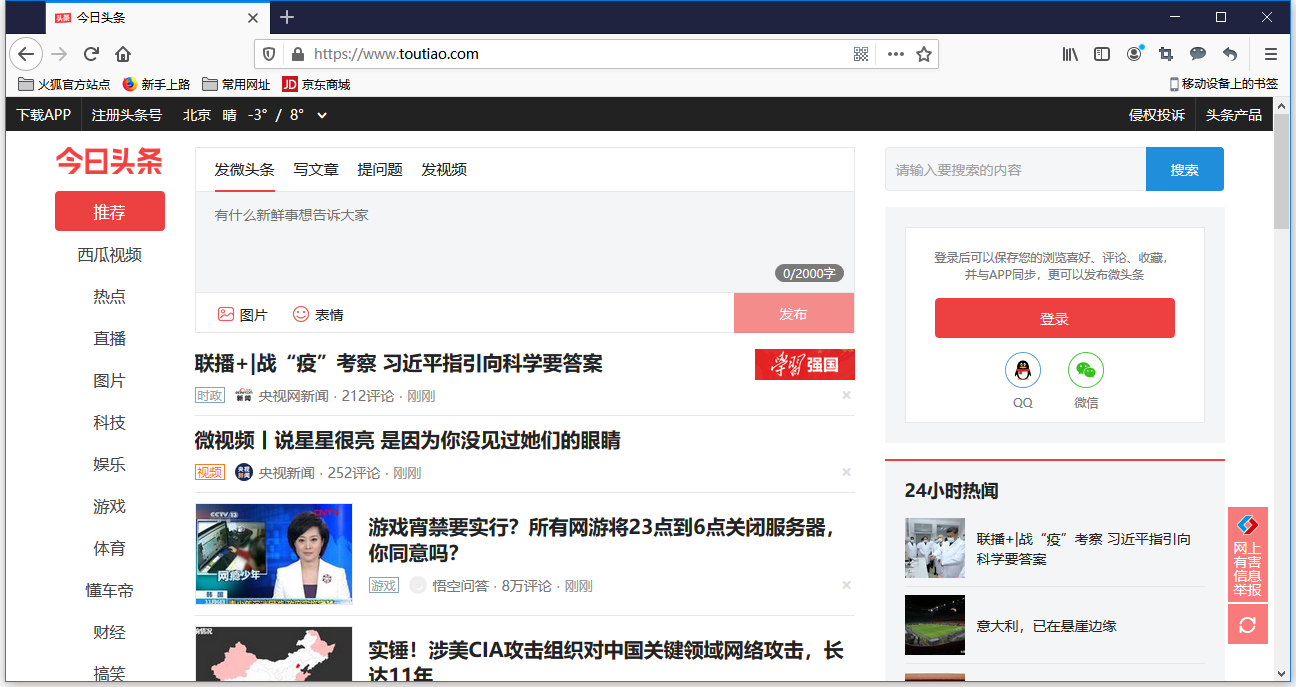Viewport: 1296px width, 687px height.
Task: Click the screenshot crop icon in toolbar
Action: point(1166,54)
